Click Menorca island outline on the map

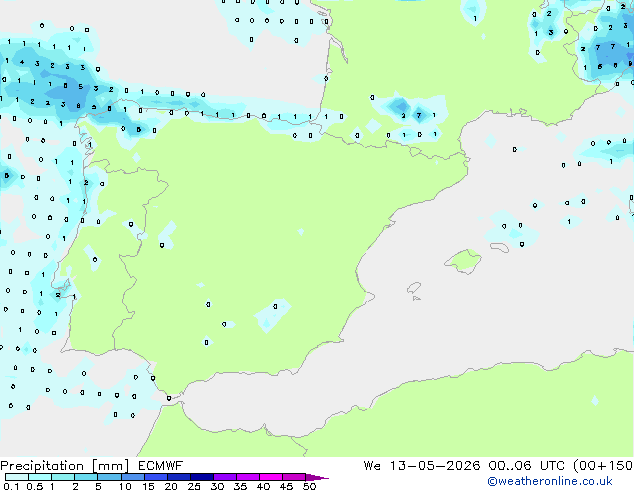[500, 247]
